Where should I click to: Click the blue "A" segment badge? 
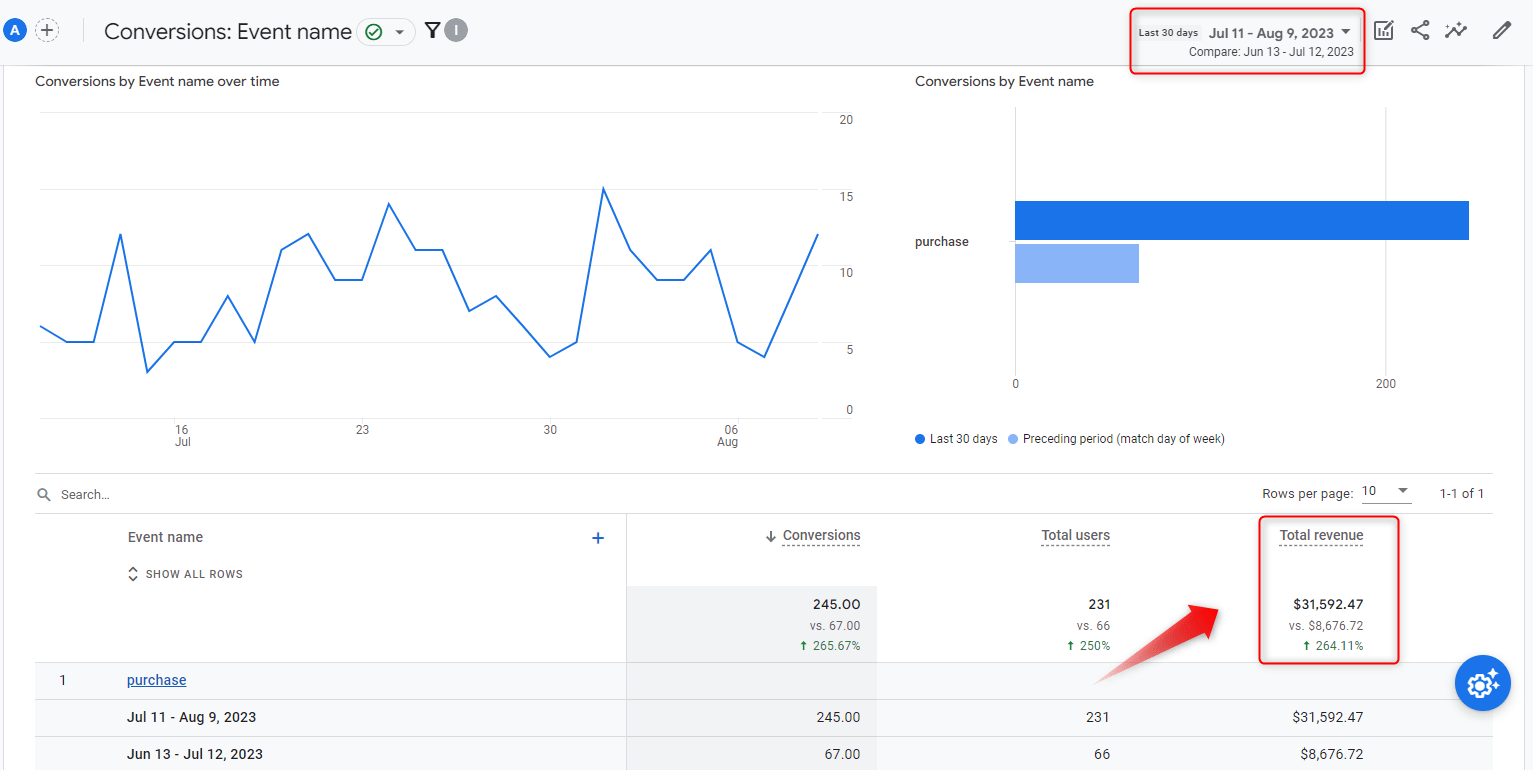click(x=15, y=31)
